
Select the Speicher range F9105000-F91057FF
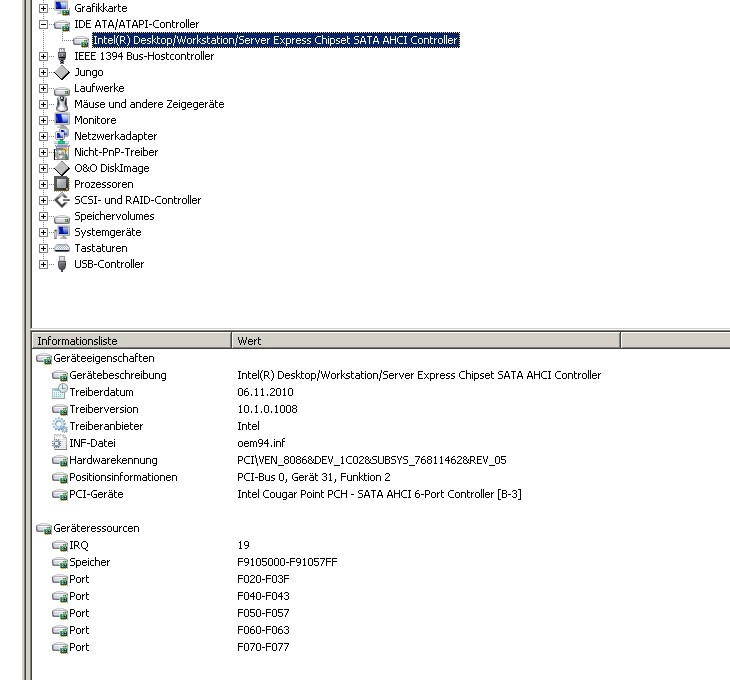287,562
